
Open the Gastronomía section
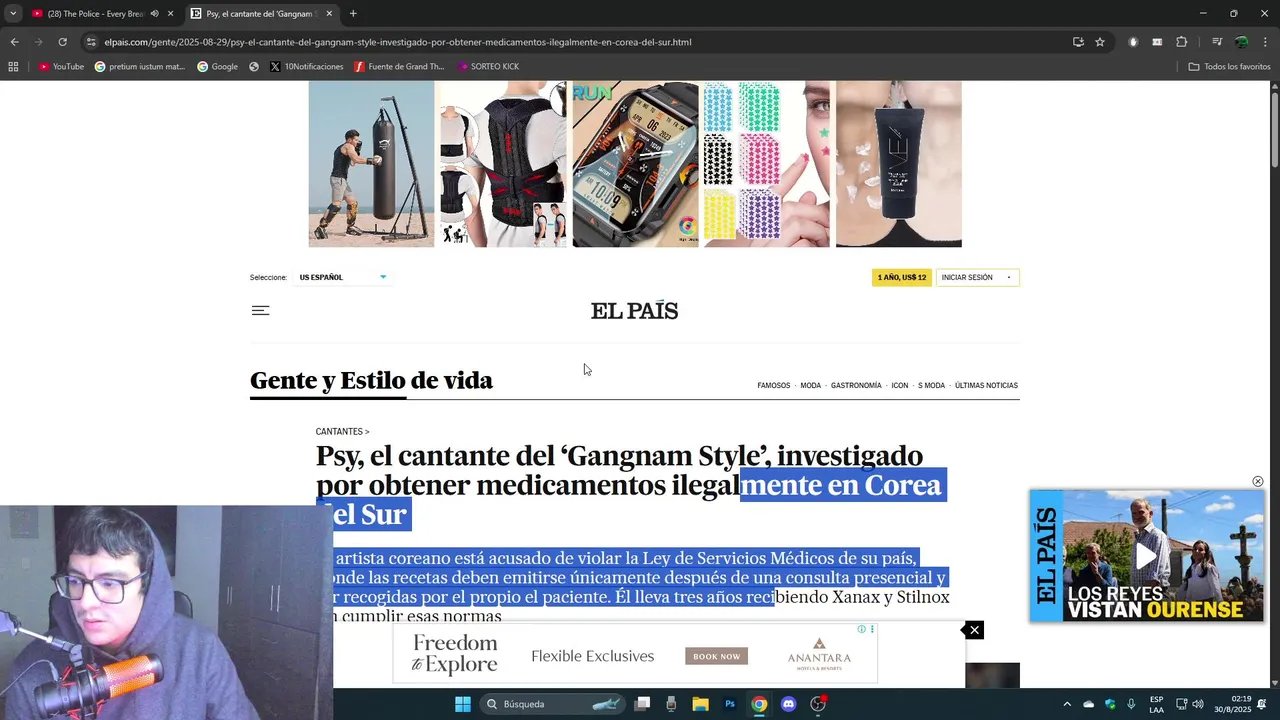856,386
